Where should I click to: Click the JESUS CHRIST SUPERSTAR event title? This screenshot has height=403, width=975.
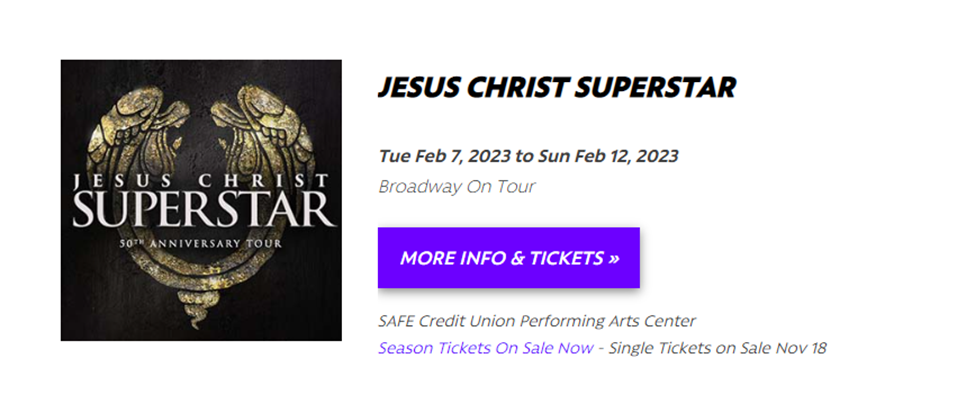[556, 88]
